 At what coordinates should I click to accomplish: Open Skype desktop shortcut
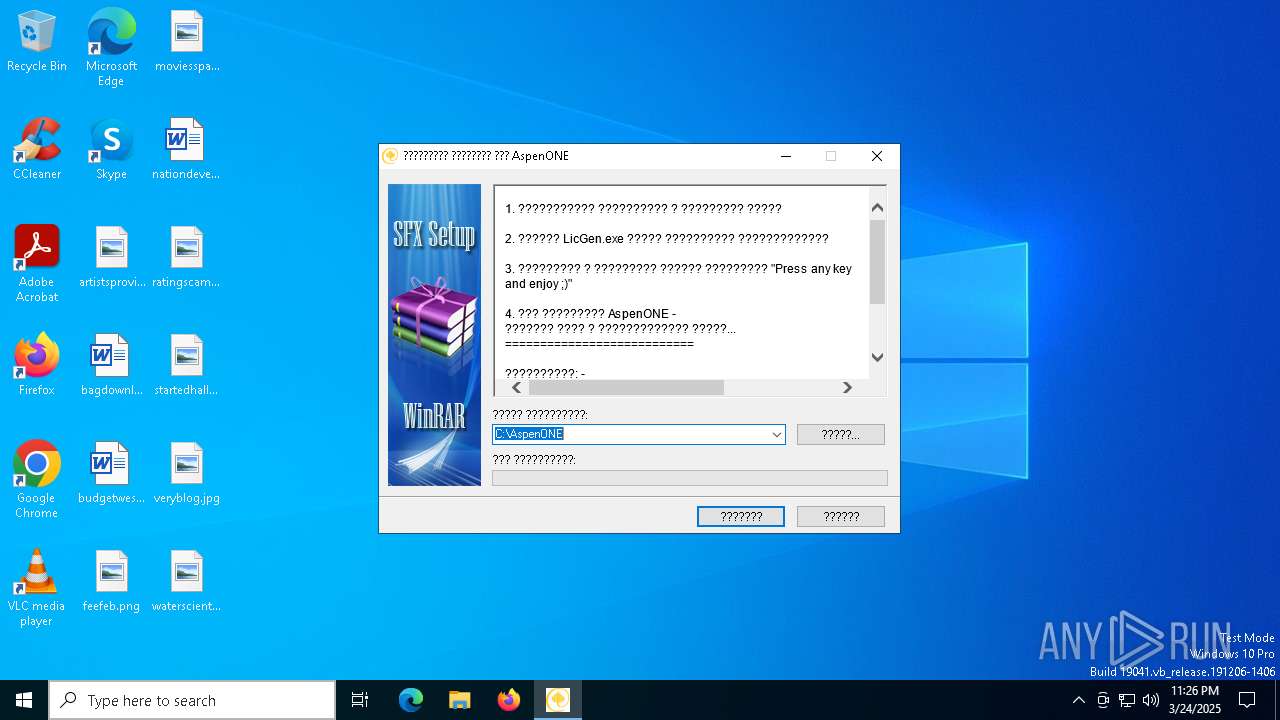coord(111,149)
